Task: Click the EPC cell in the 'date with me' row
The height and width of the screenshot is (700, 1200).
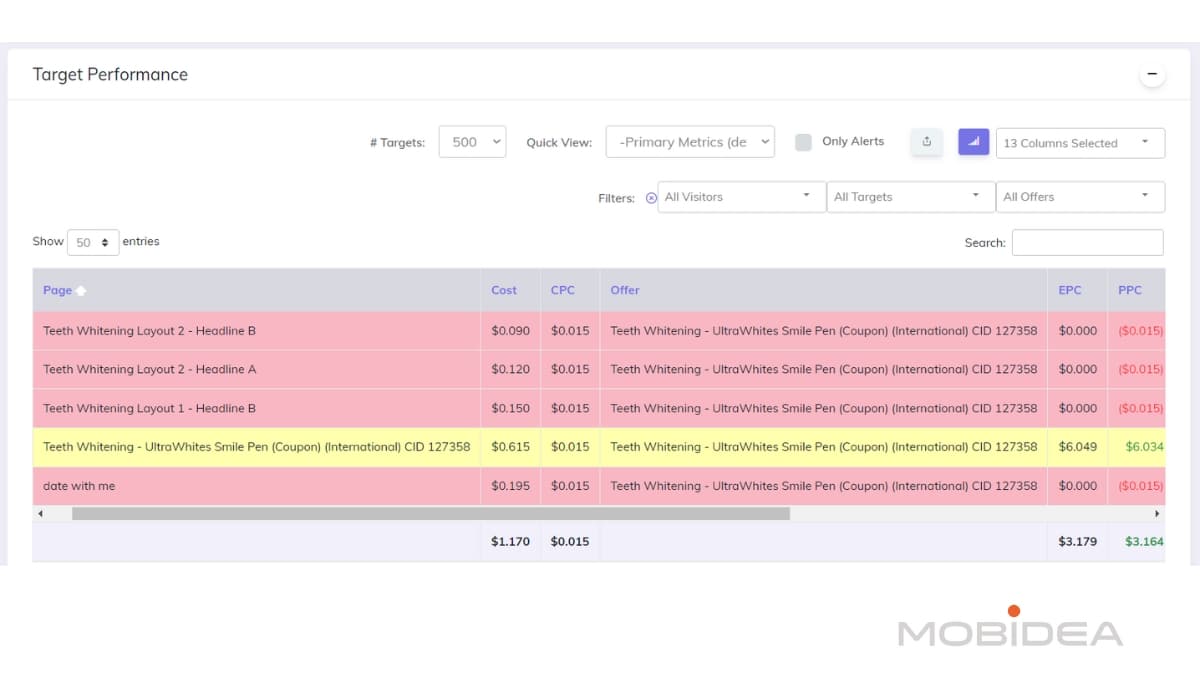Action: [1078, 486]
